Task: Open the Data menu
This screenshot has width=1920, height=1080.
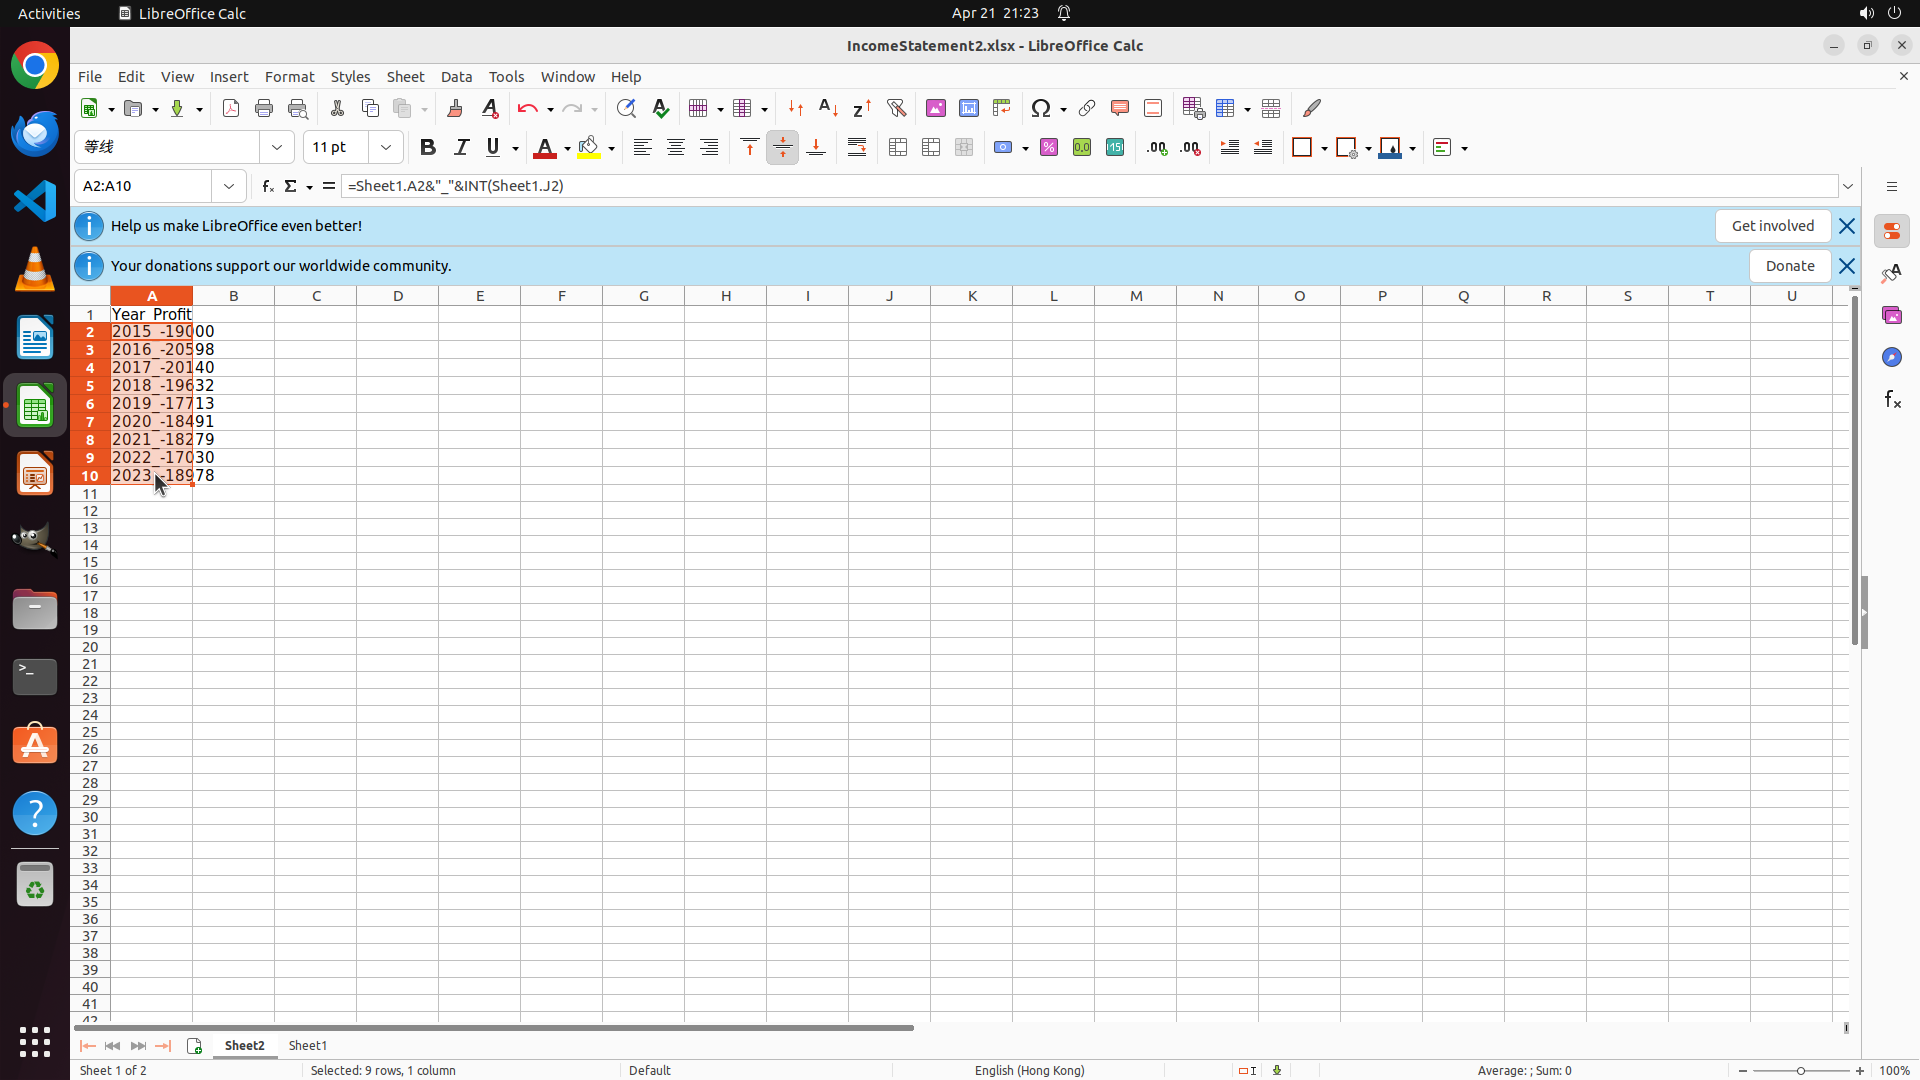Action: pos(456,77)
